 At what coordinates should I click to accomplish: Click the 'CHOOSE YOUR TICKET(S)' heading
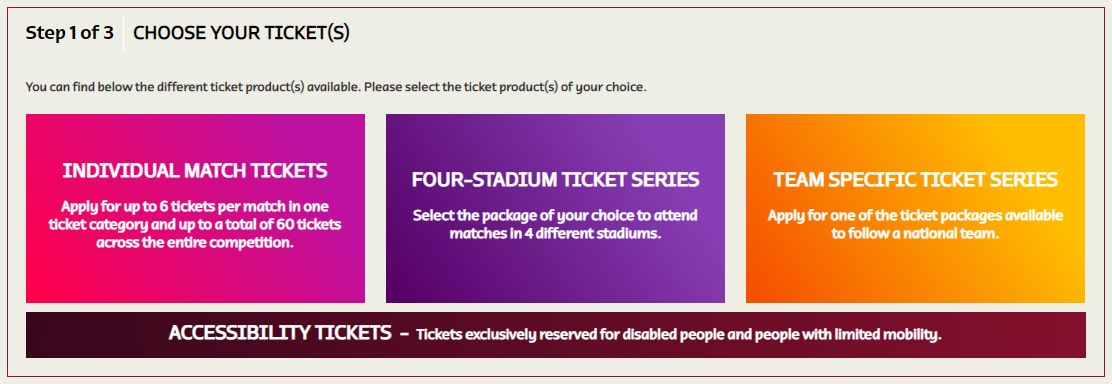click(241, 33)
